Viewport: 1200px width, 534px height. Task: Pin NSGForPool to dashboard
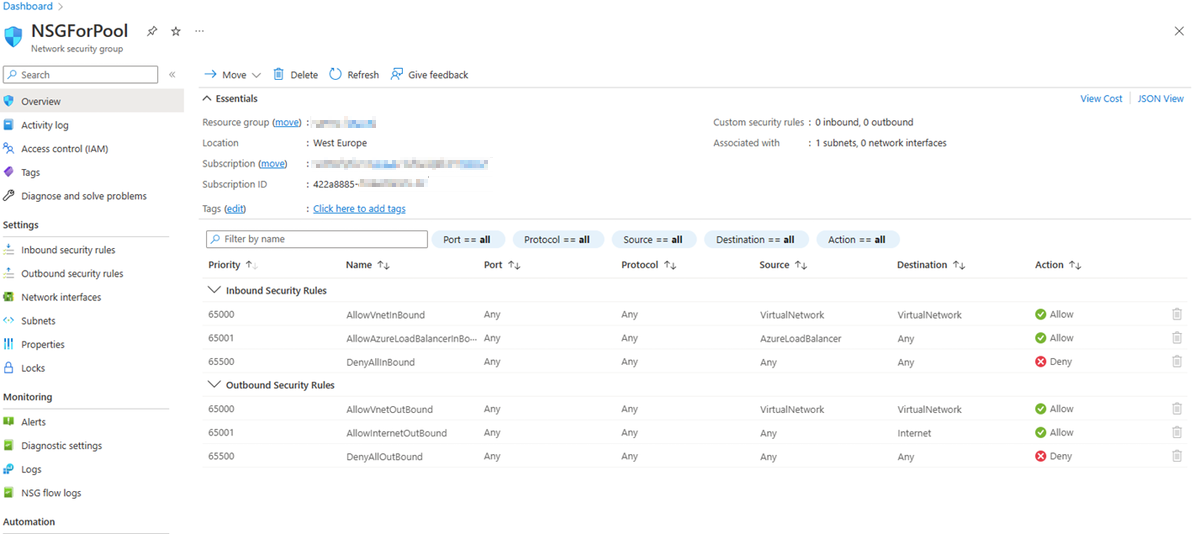[x=152, y=31]
